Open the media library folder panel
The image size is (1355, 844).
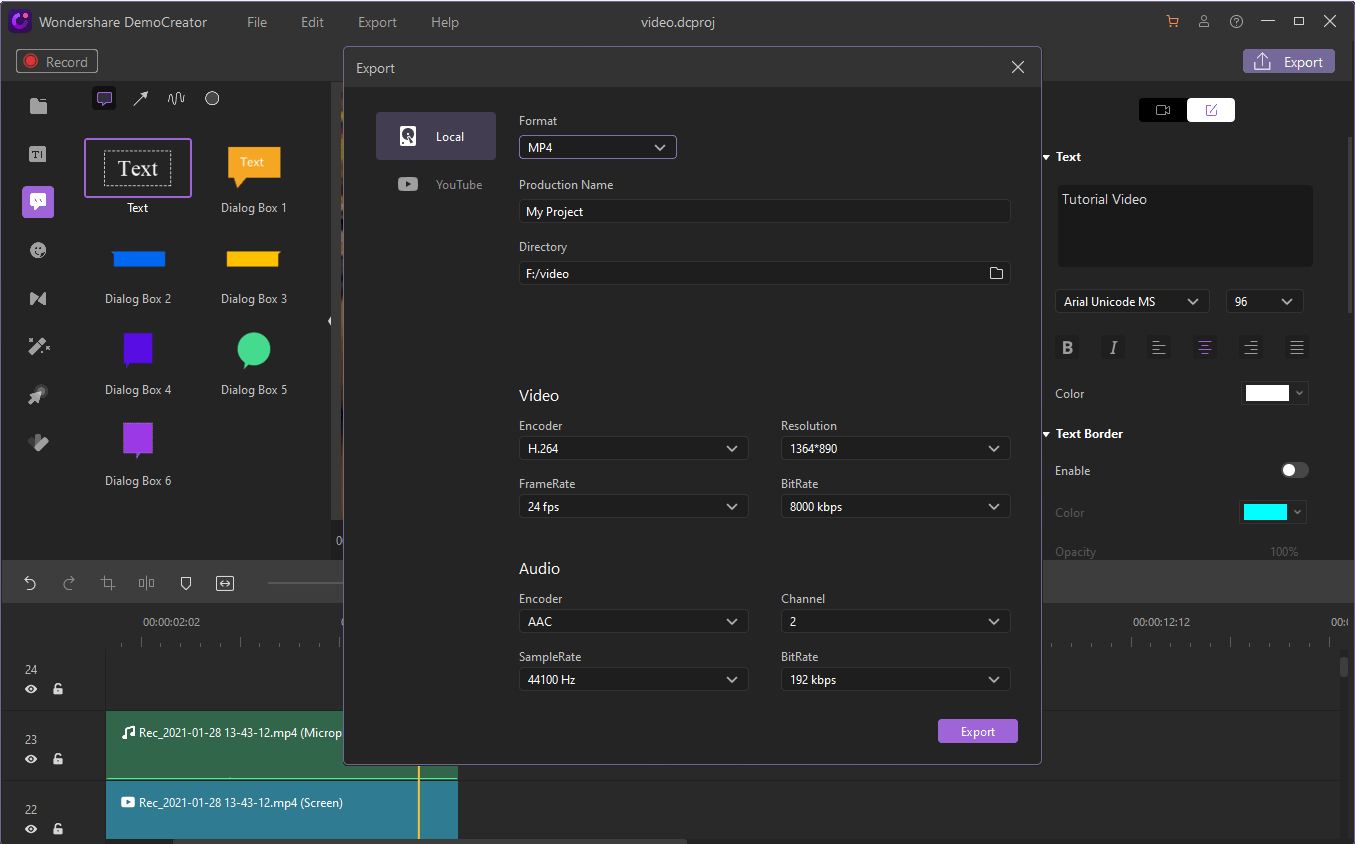tap(38, 106)
